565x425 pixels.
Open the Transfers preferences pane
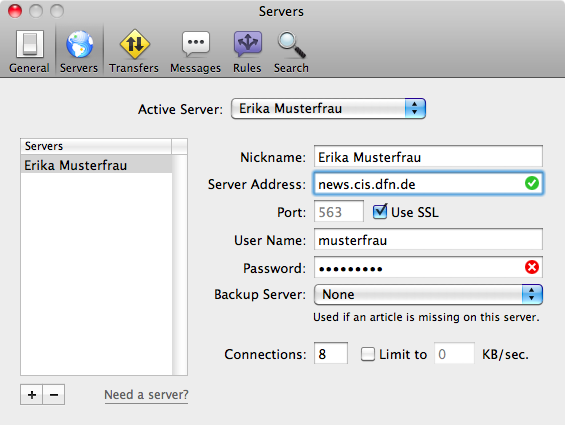pos(134,52)
